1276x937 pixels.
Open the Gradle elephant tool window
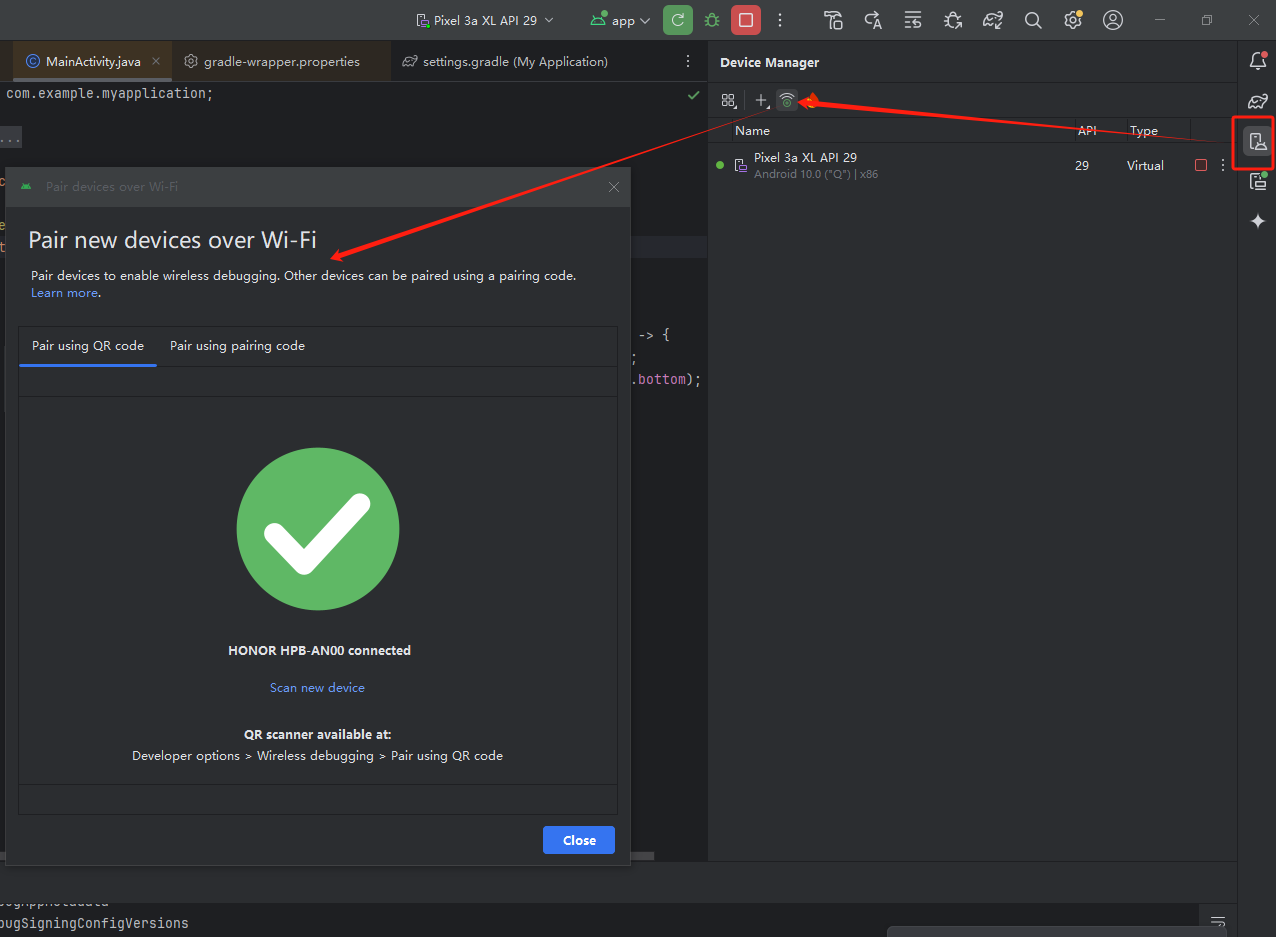click(x=1258, y=101)
